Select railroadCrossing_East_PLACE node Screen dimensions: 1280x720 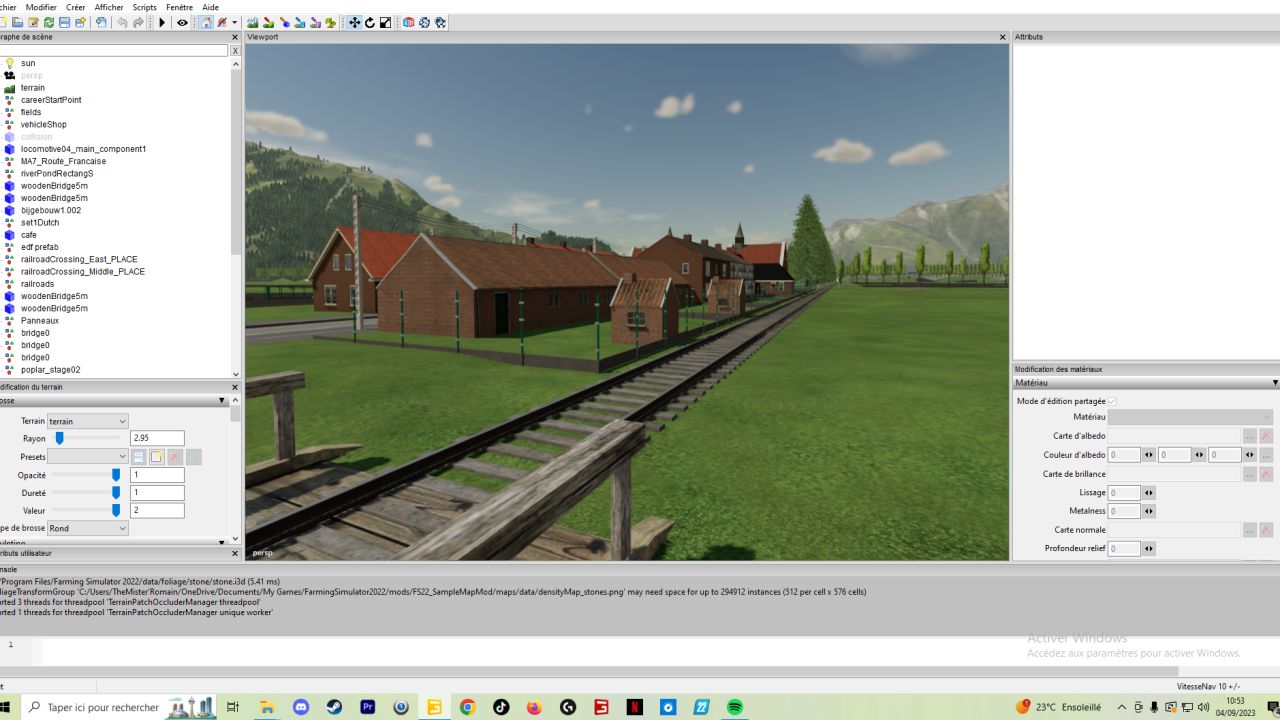pyautogui.click(x=79, y=259)
